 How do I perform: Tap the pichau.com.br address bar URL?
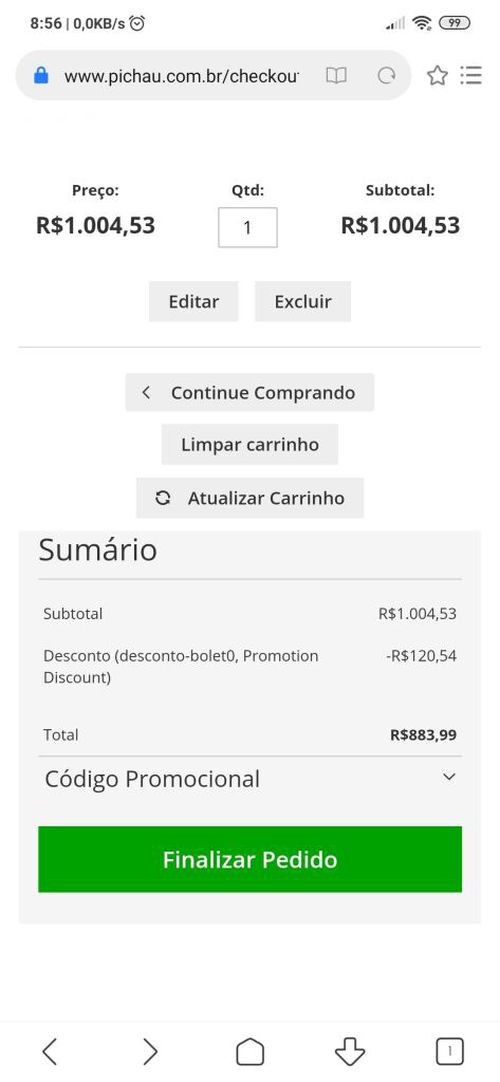click(x=181, y=76)
